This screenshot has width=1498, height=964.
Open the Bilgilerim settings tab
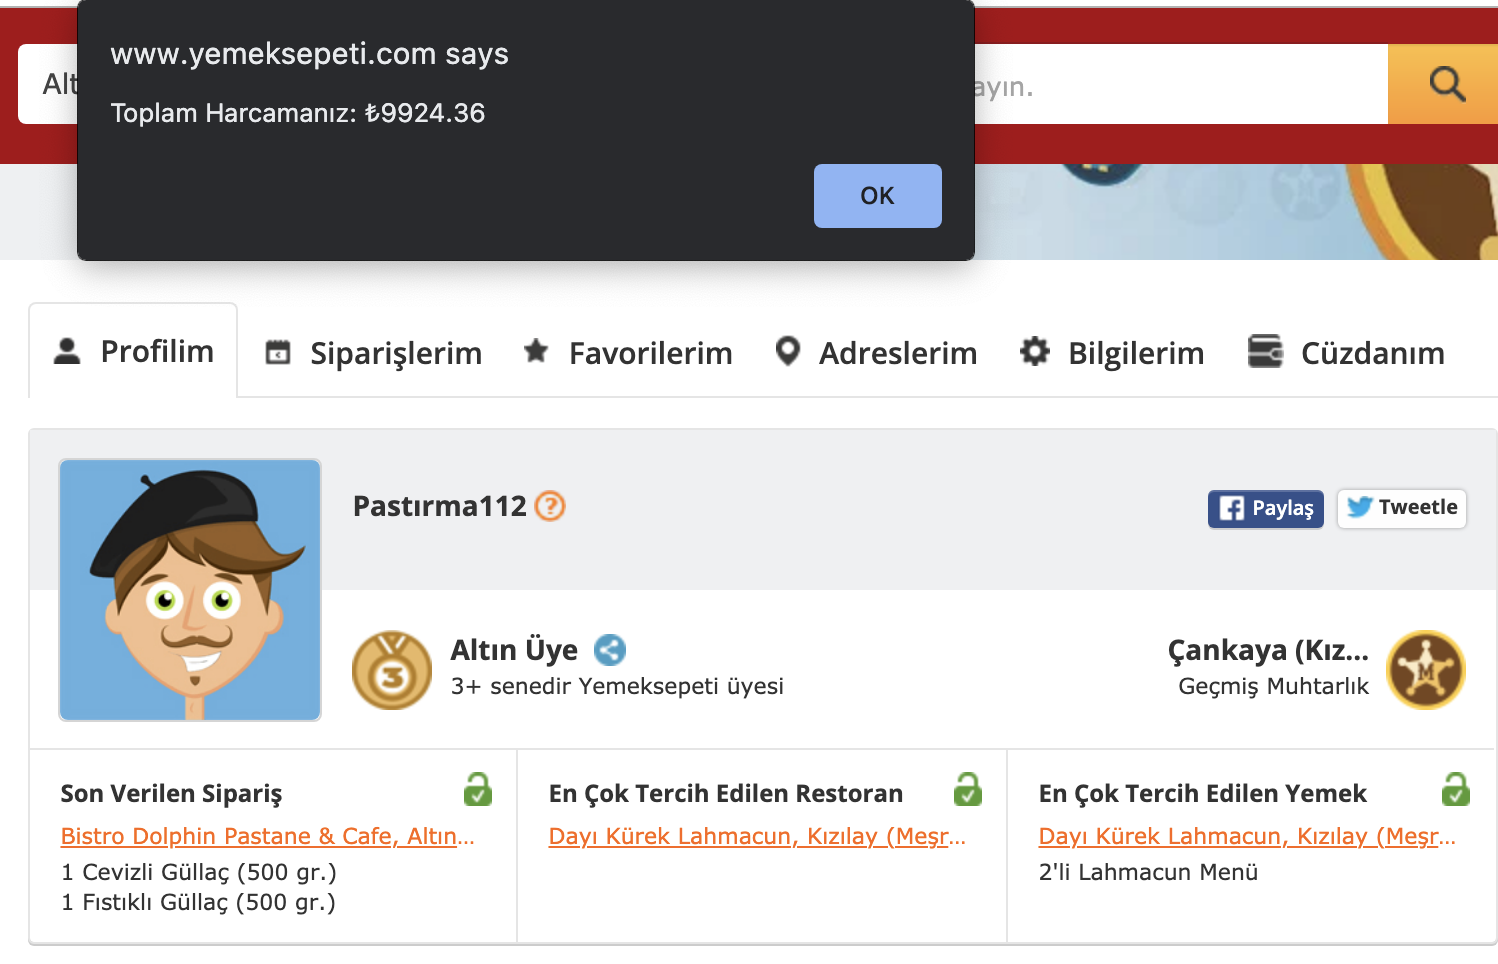pos(1112,353)
